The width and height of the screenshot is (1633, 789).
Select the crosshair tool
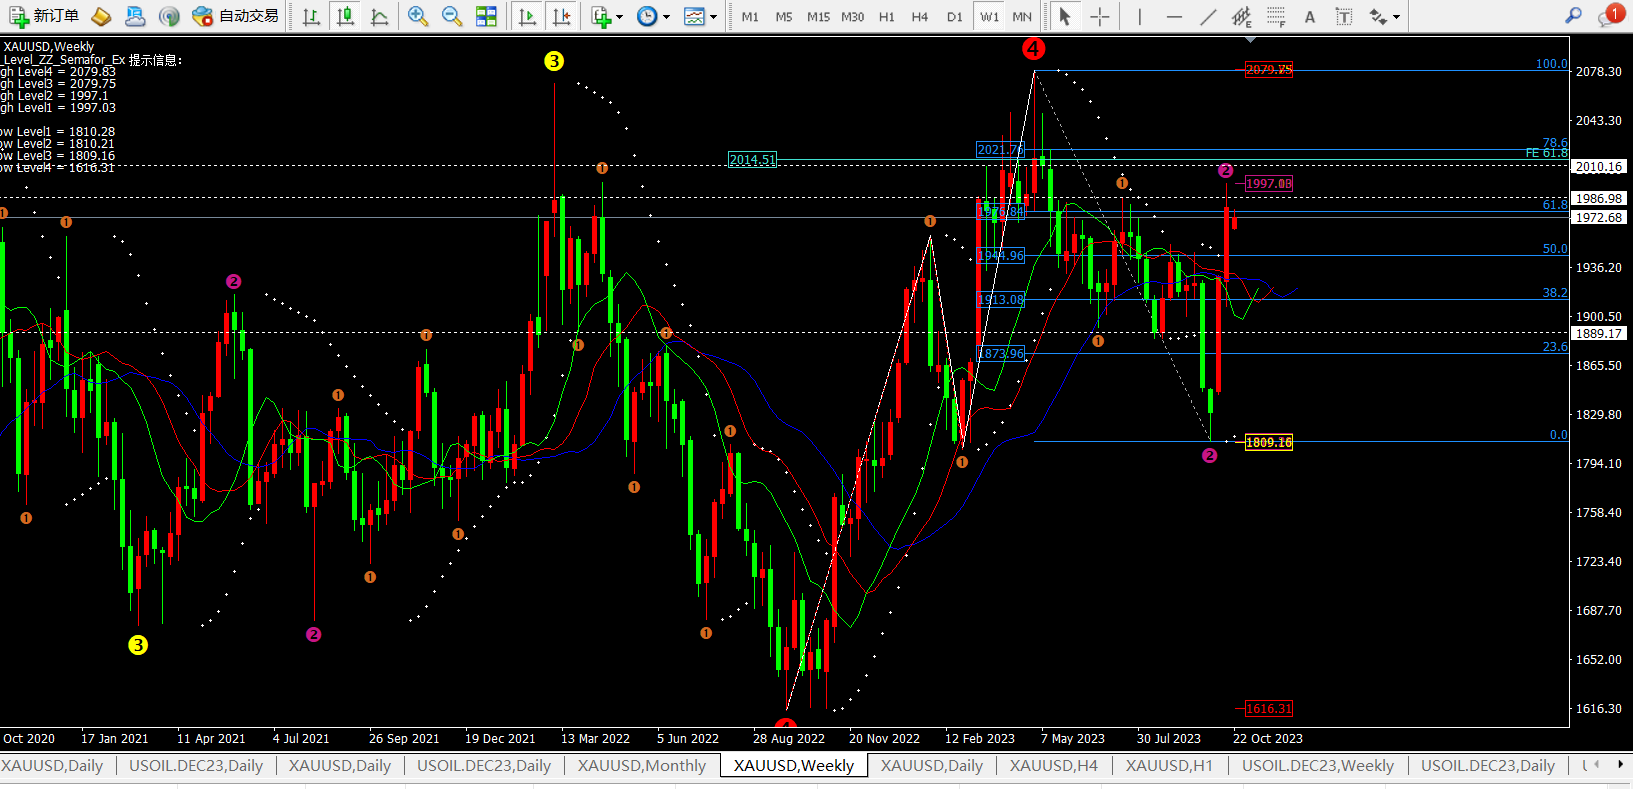click(x=1099, y=16)
